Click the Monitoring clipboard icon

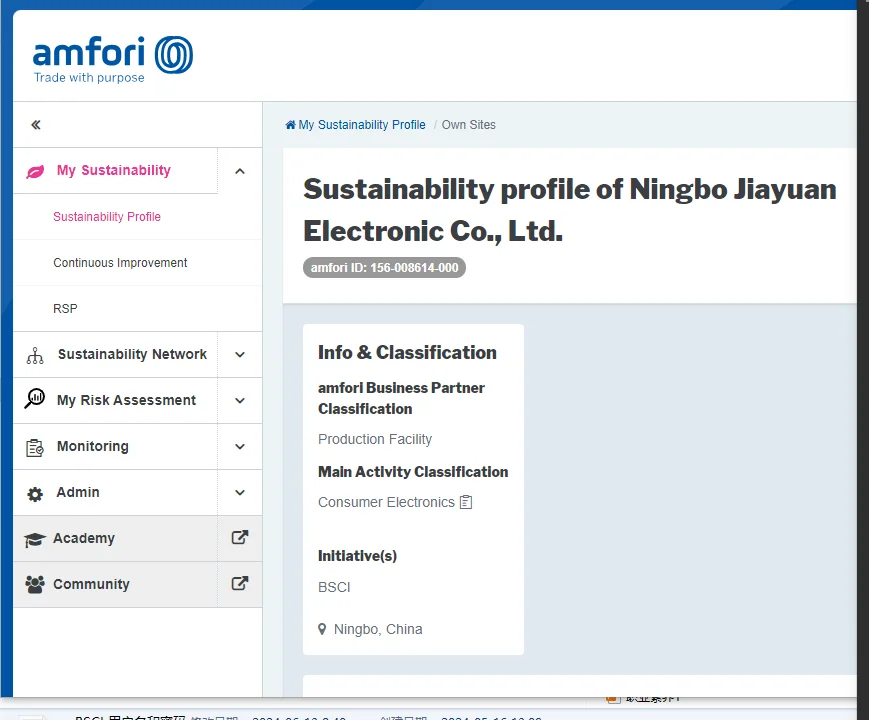tap(35, 447)
